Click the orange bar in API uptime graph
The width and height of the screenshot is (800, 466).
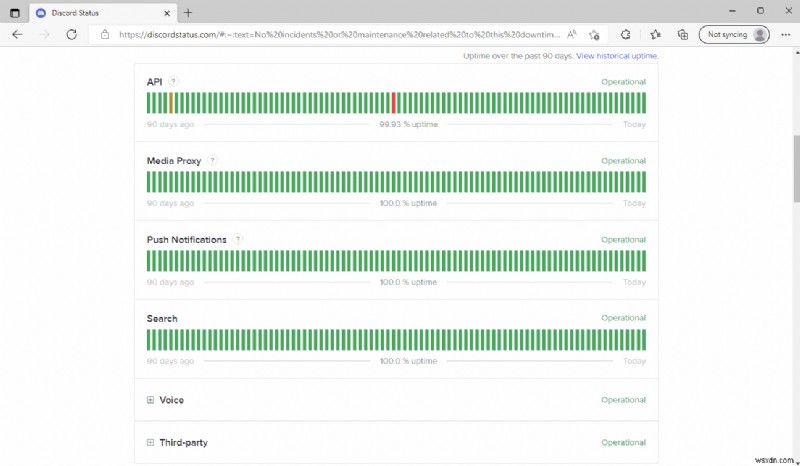(x=171, y=103)
